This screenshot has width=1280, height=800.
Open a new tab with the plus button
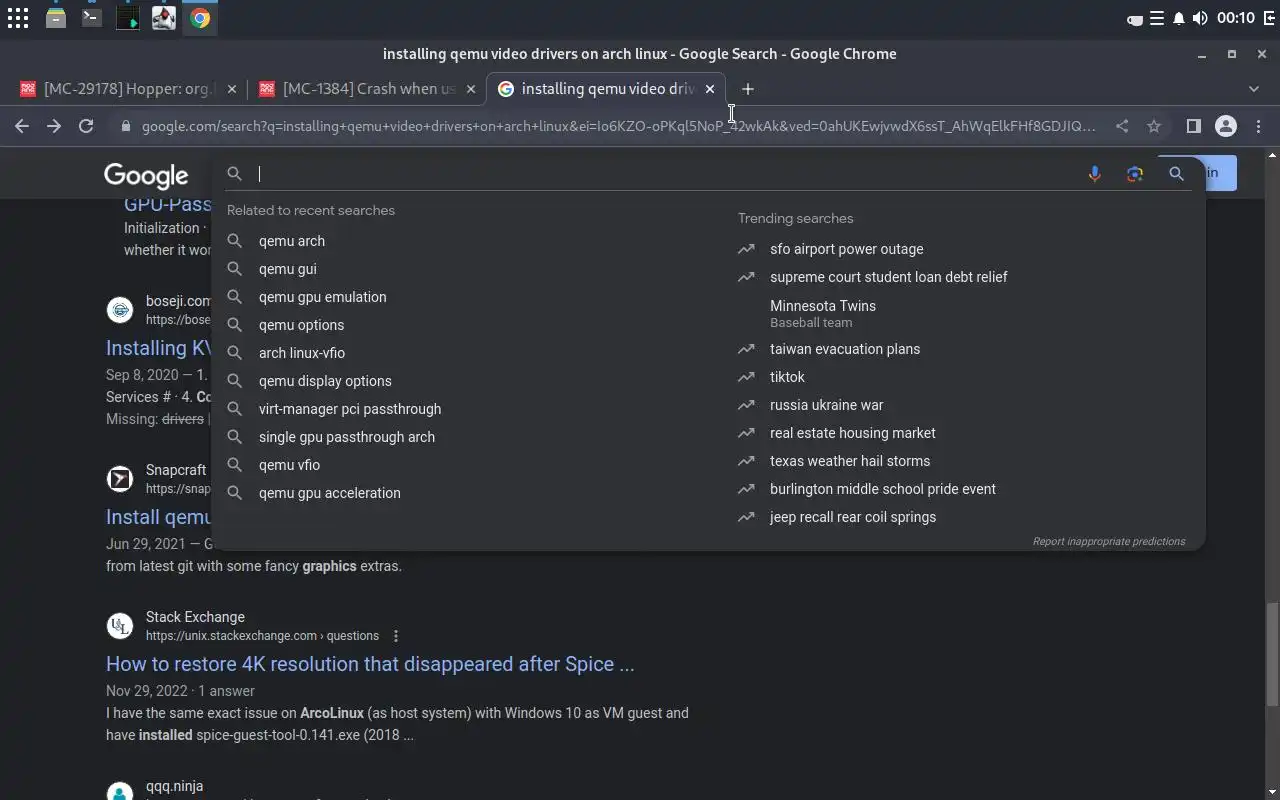(x=748, y=89)
